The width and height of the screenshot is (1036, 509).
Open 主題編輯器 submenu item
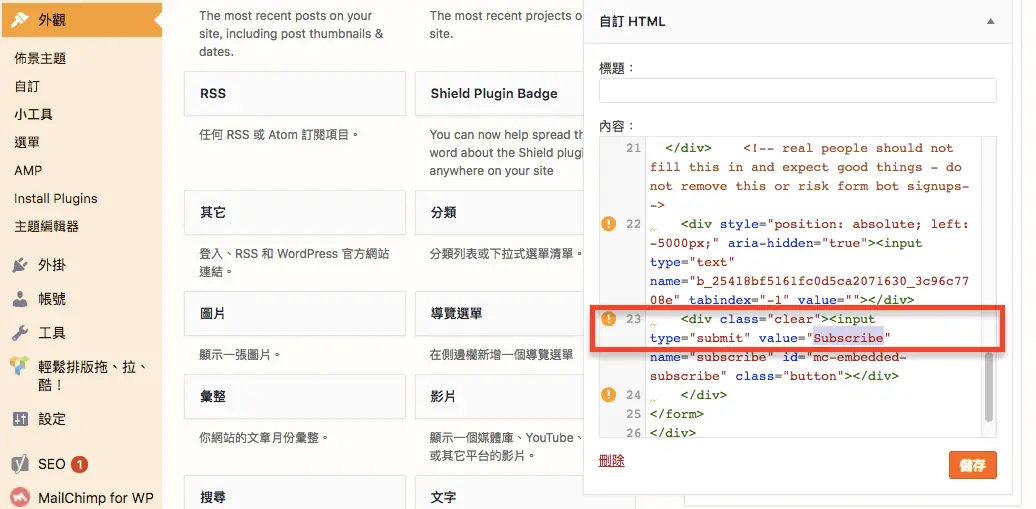point(46,226)
